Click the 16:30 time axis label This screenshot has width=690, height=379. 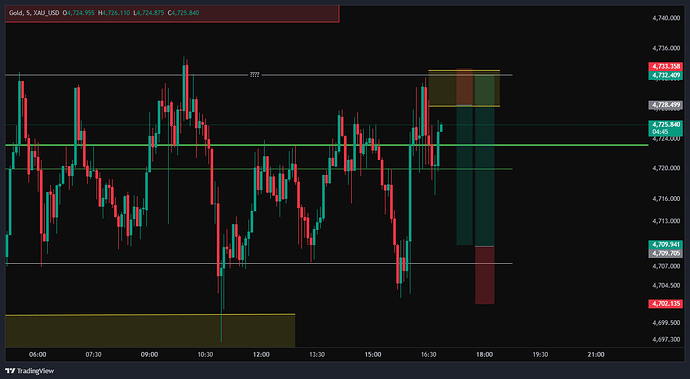point(429,354)
